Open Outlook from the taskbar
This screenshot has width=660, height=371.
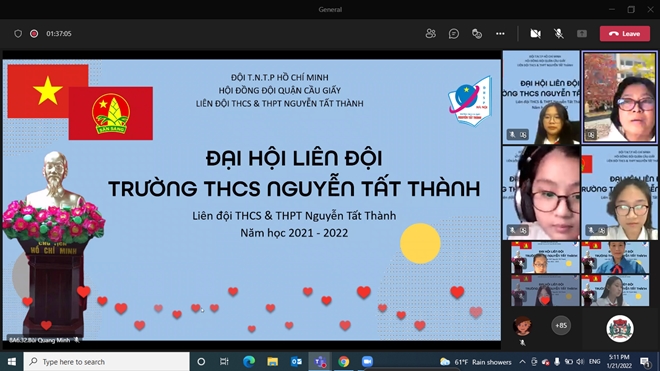[x=296, y=362]
